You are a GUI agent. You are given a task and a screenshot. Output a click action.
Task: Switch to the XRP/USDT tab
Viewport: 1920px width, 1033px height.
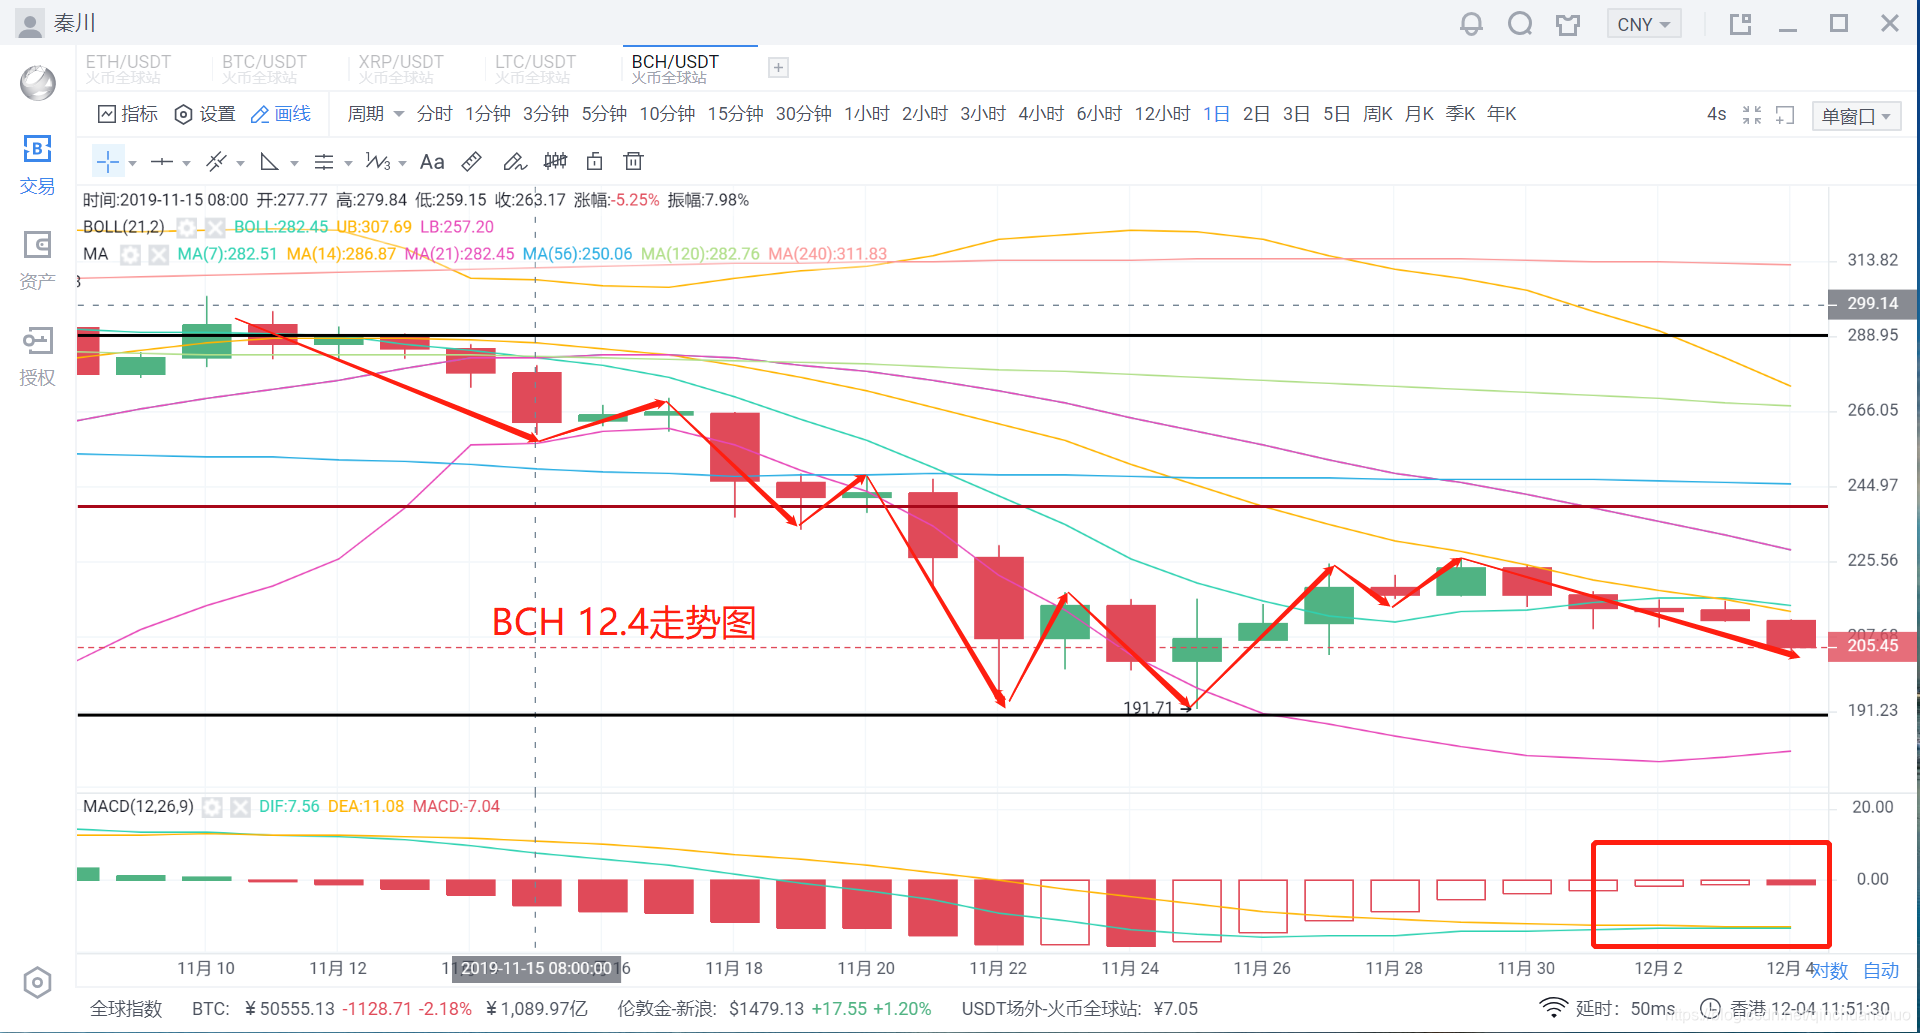pyautogui.click(x=400, y=69)
